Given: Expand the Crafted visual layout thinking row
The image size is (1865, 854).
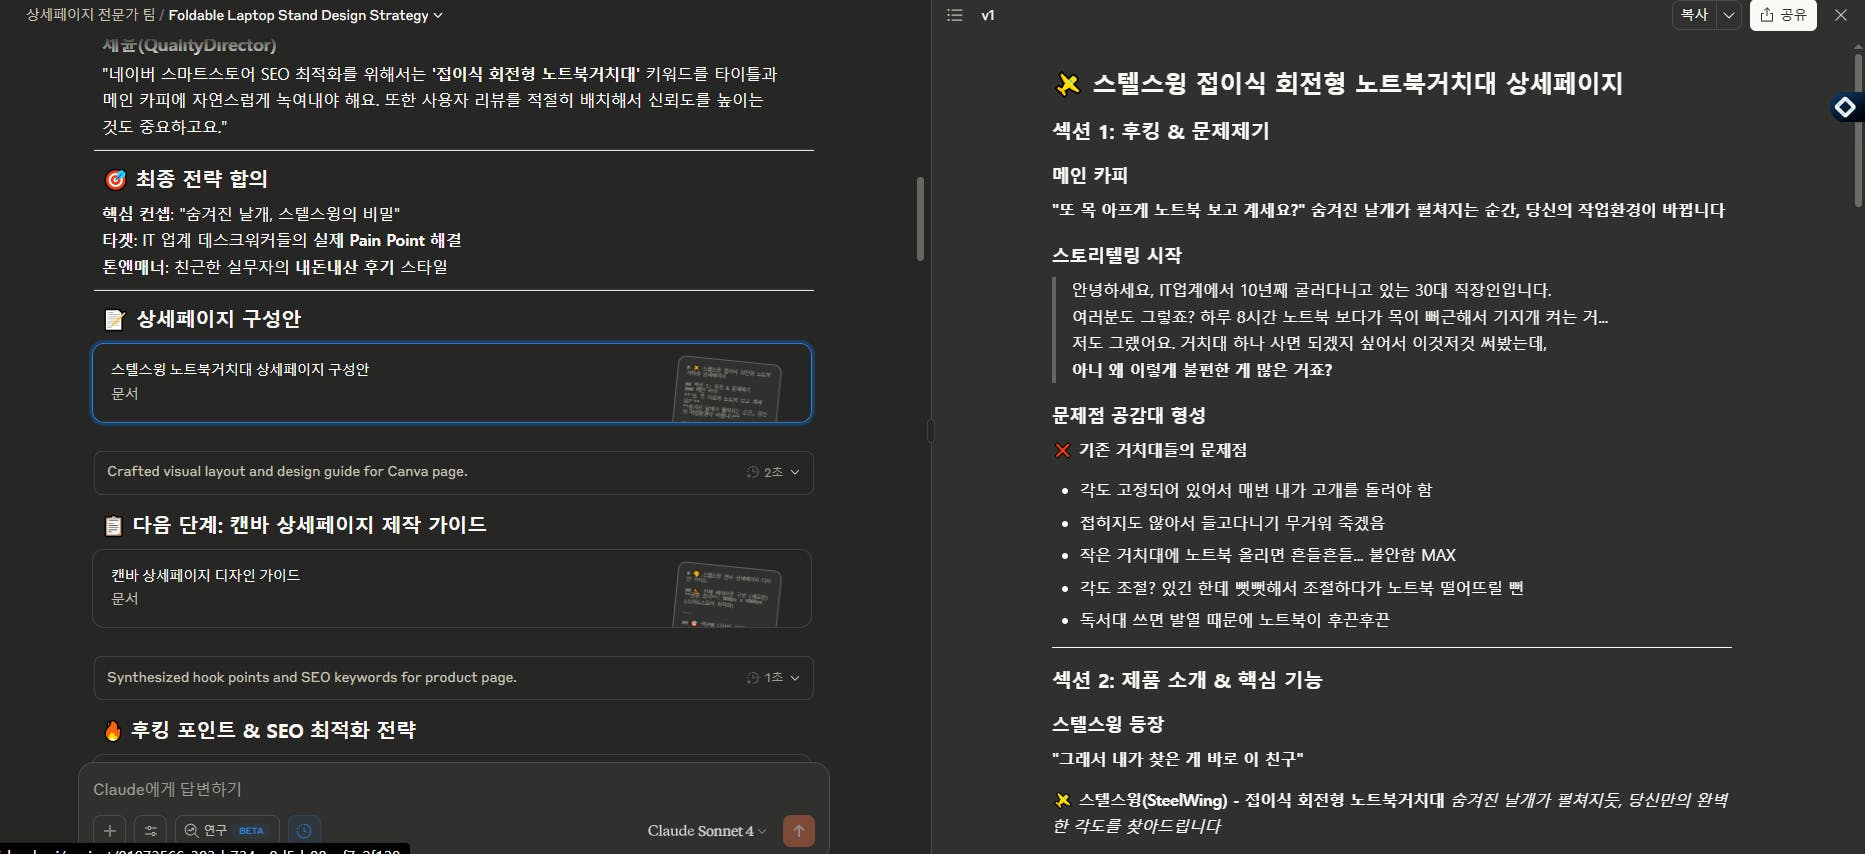Looking at the screenshot, I should (453, 472).
